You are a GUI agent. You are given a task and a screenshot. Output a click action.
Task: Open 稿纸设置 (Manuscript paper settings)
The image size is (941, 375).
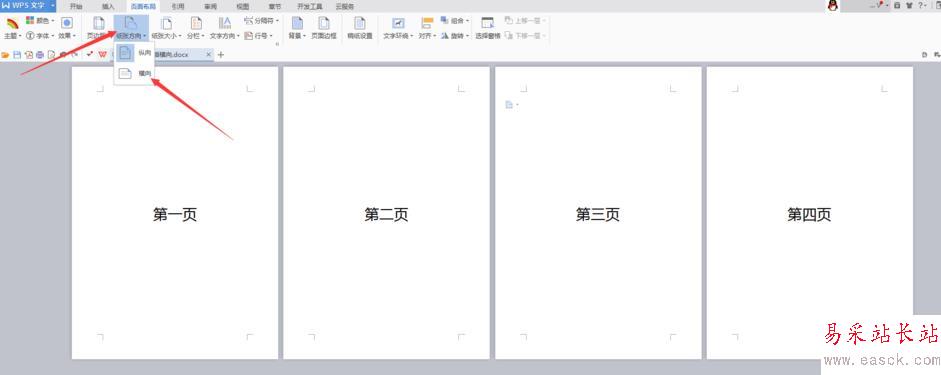(x=360, y=28)
